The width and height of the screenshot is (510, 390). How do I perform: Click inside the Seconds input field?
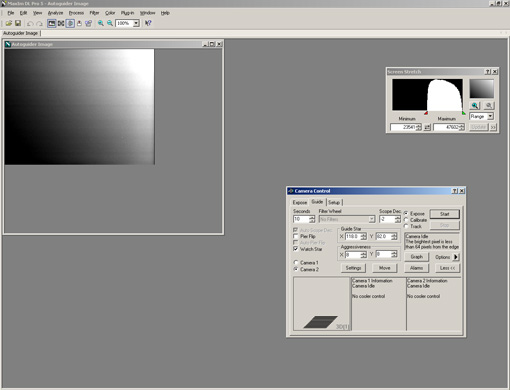tap(301, 219)
